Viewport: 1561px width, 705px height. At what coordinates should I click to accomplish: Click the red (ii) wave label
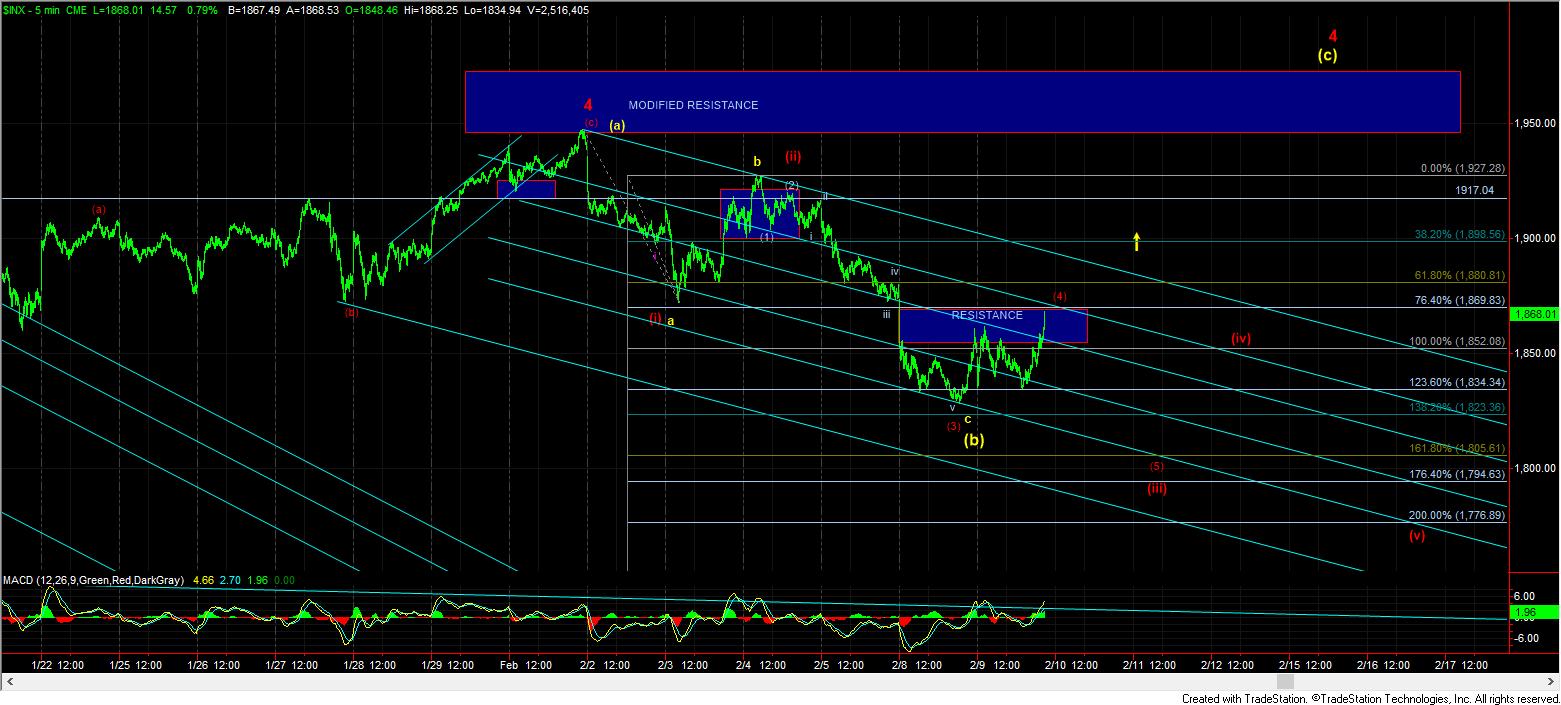tap(793, 156)
